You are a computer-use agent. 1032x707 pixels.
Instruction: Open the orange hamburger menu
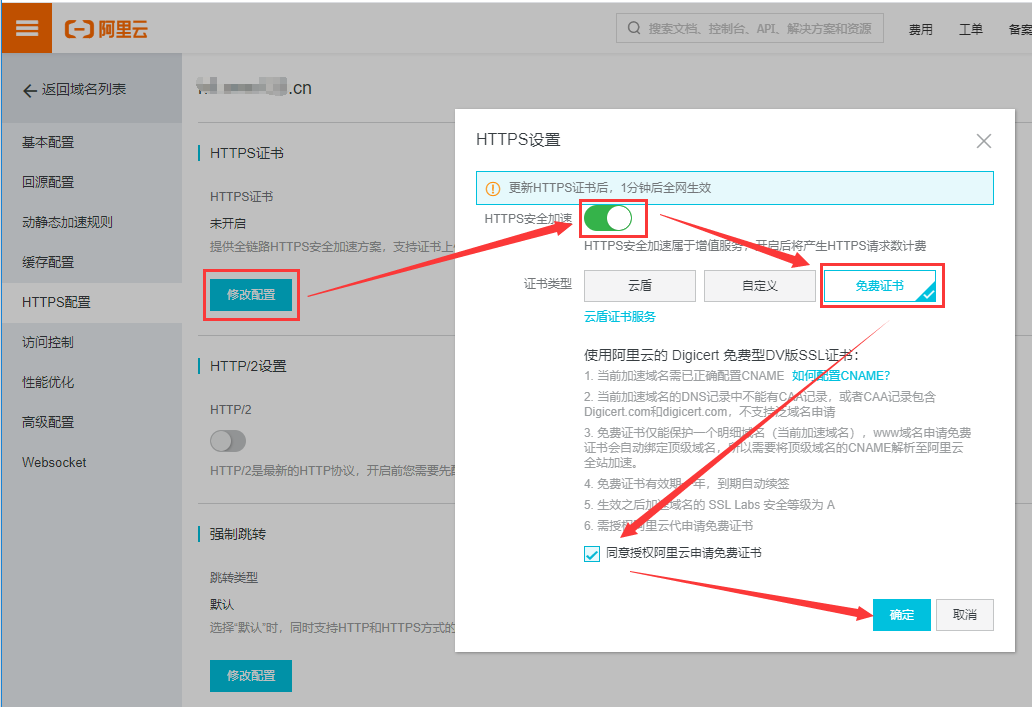[x=26, y=28]
